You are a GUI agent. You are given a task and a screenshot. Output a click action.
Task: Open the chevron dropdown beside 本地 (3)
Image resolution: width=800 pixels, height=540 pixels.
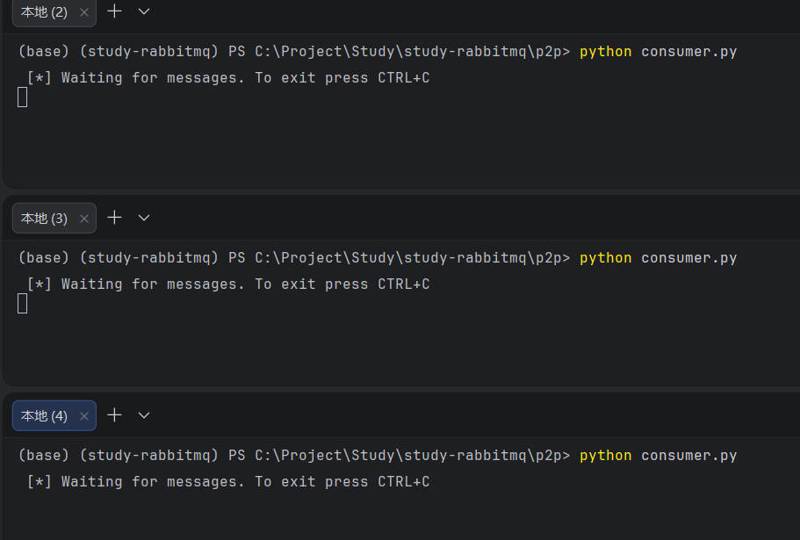pos(144,217)
